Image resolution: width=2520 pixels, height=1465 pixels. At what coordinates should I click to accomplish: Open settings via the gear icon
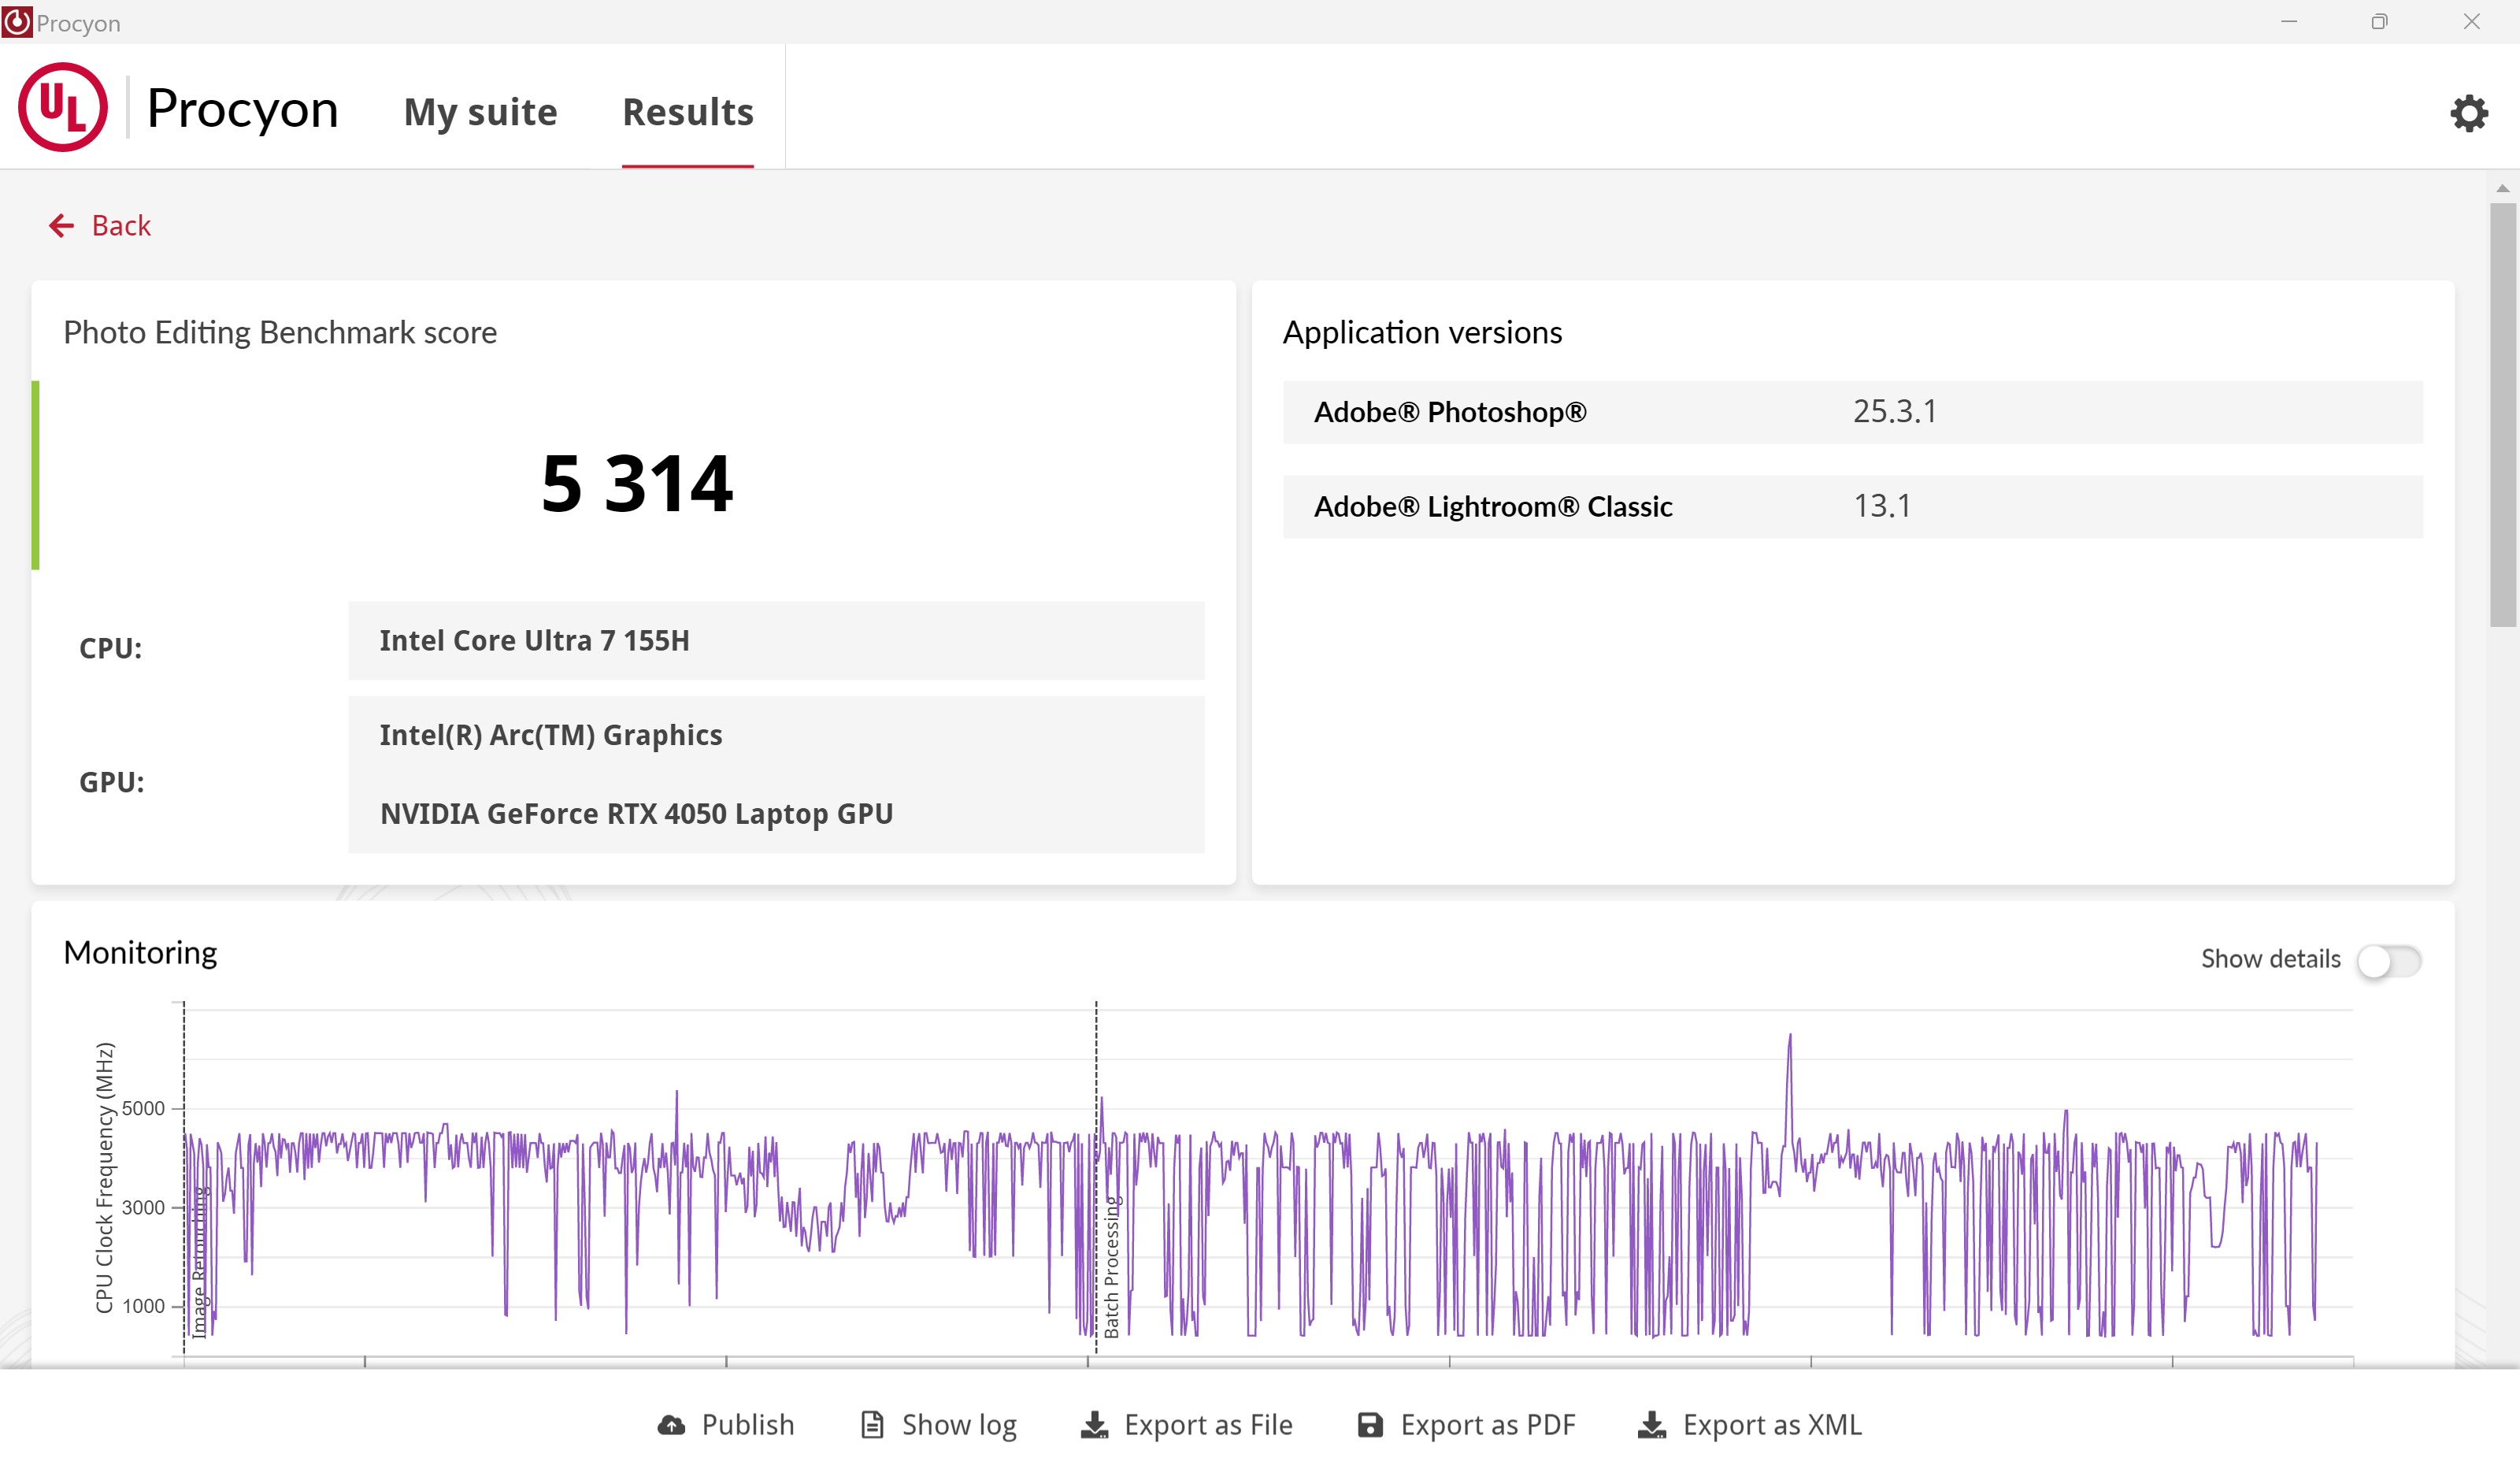pyautogui.click(x=2468, y=113)
